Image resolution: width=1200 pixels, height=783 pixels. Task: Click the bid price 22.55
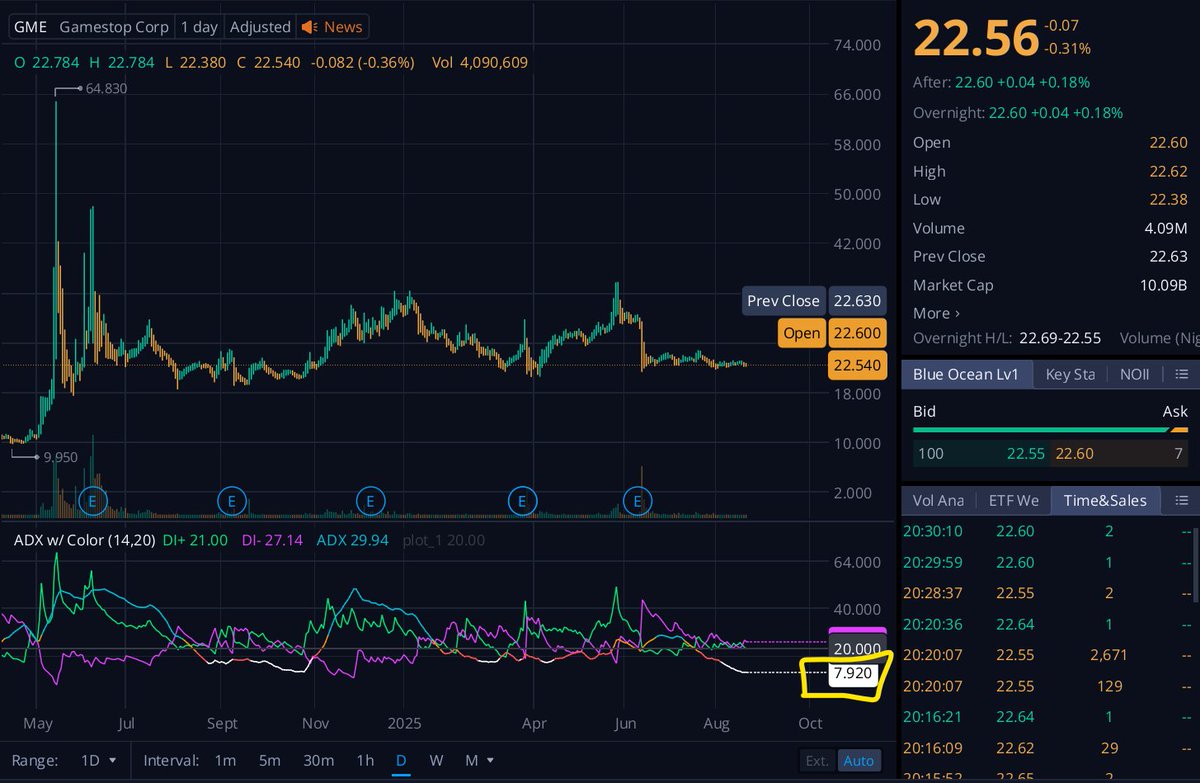click(1026, 453)
